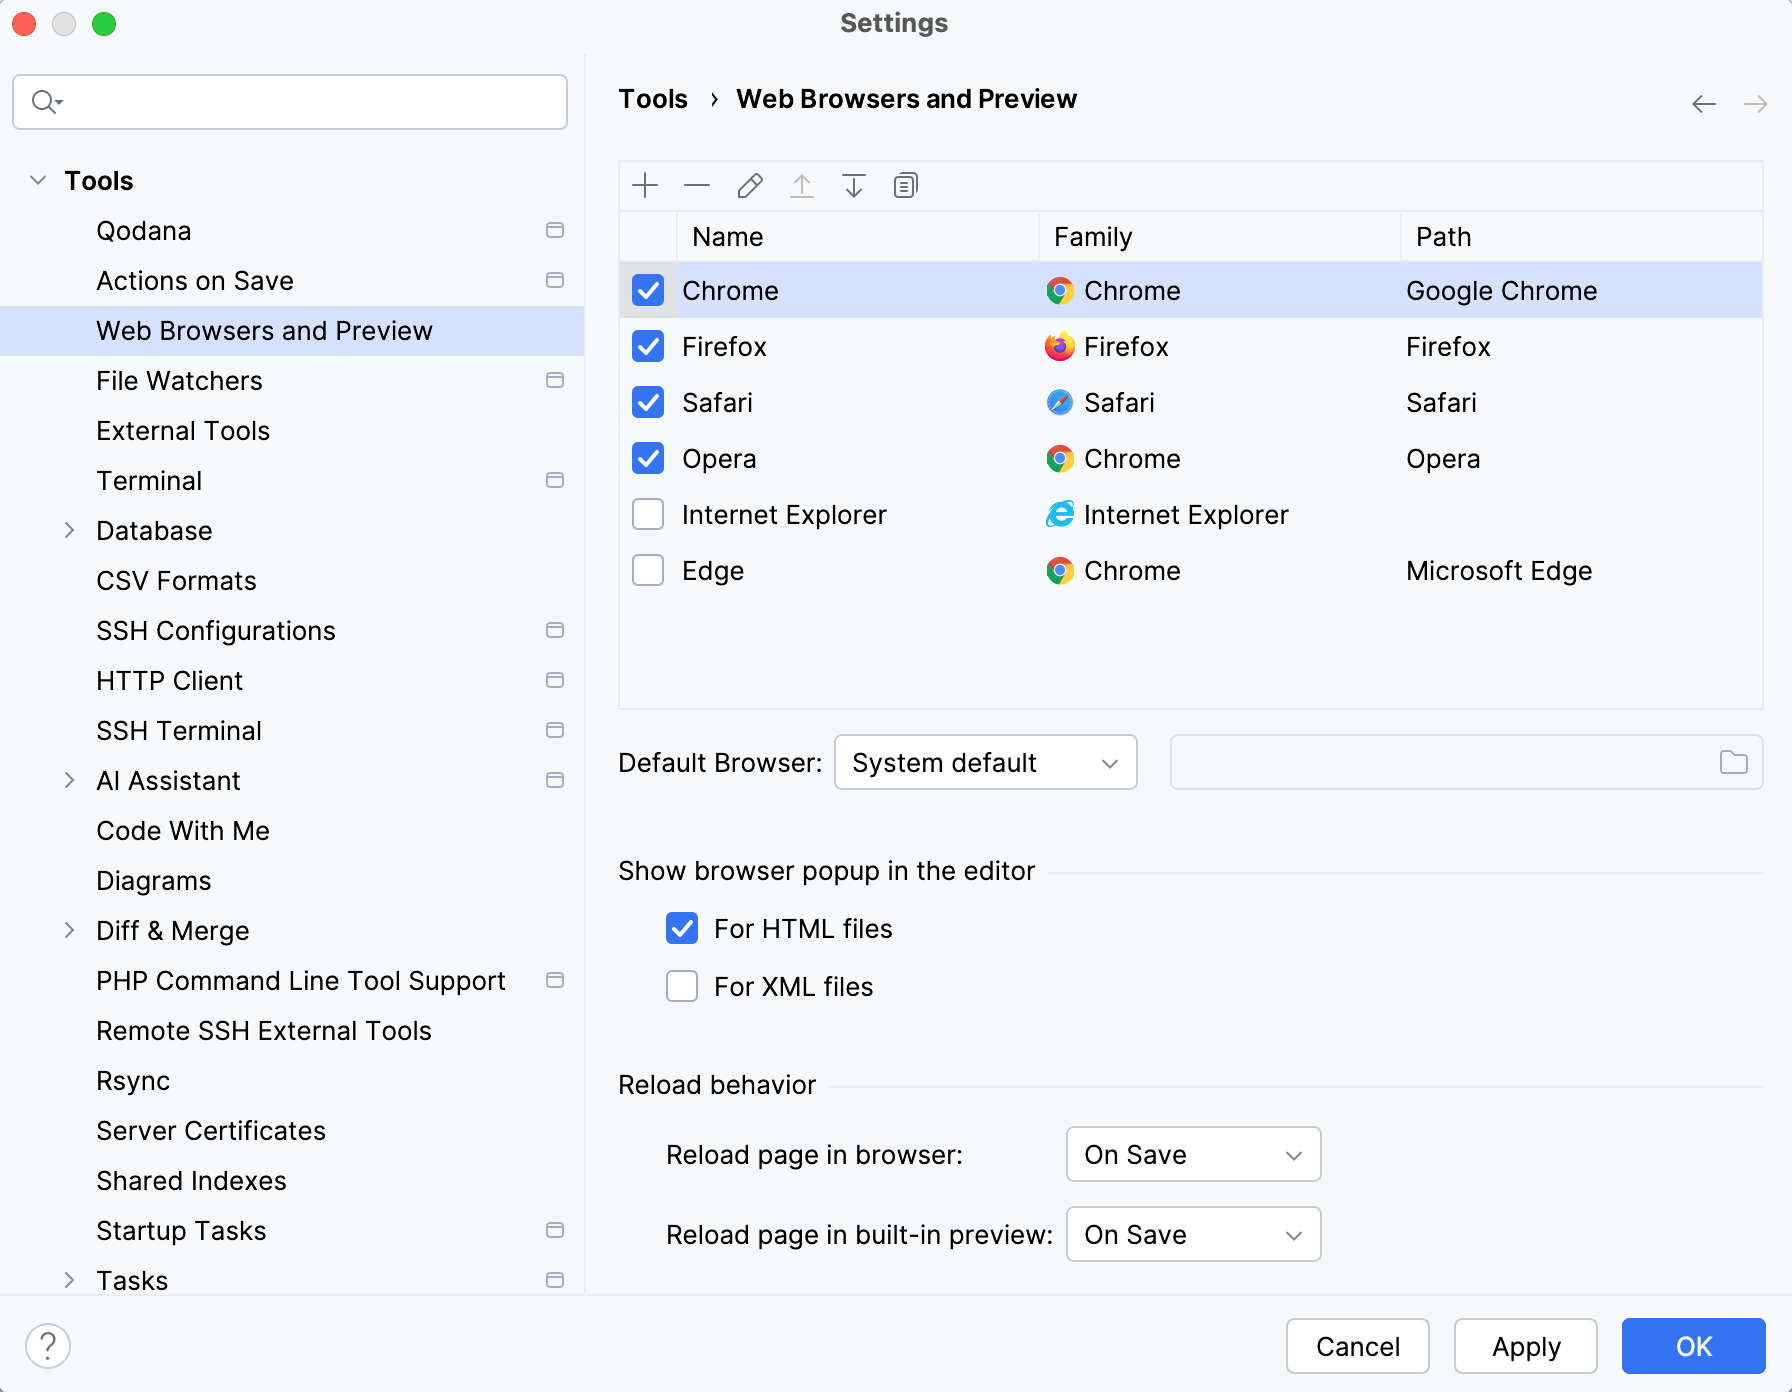
Task: Check the For XML files option
Action: click(681, 986)
